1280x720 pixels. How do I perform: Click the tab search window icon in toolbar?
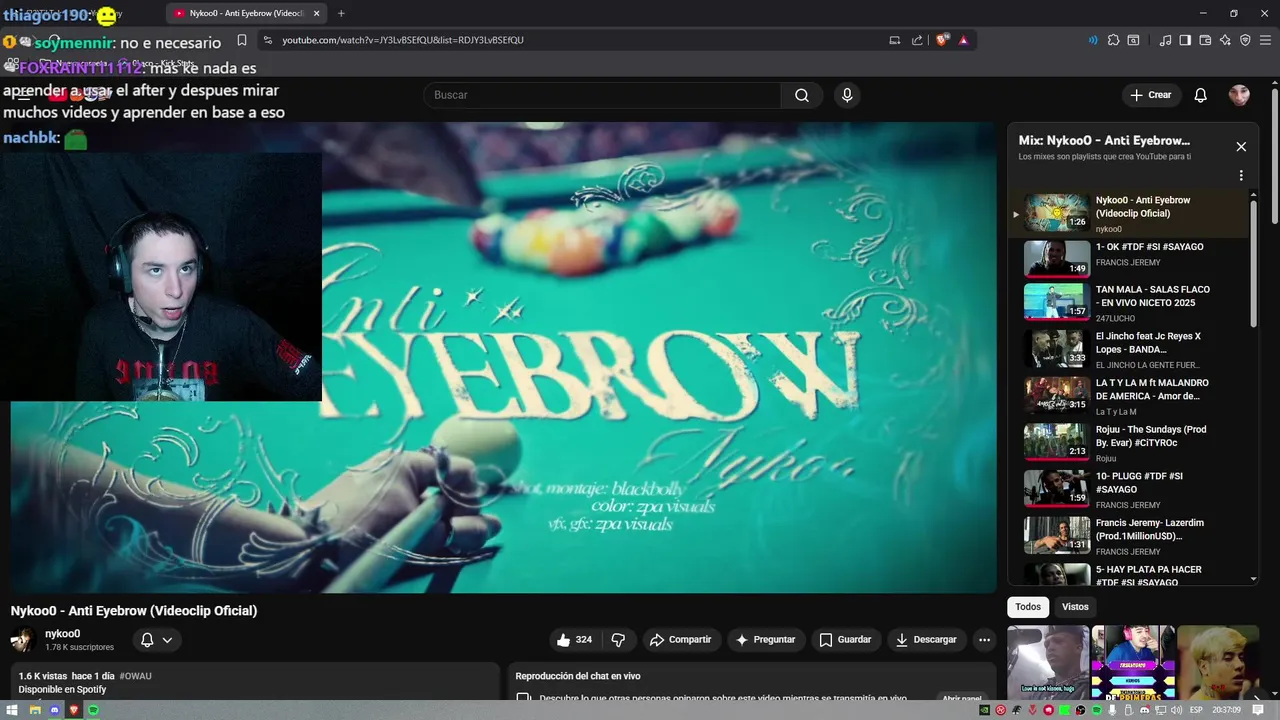coord(1133,40)
